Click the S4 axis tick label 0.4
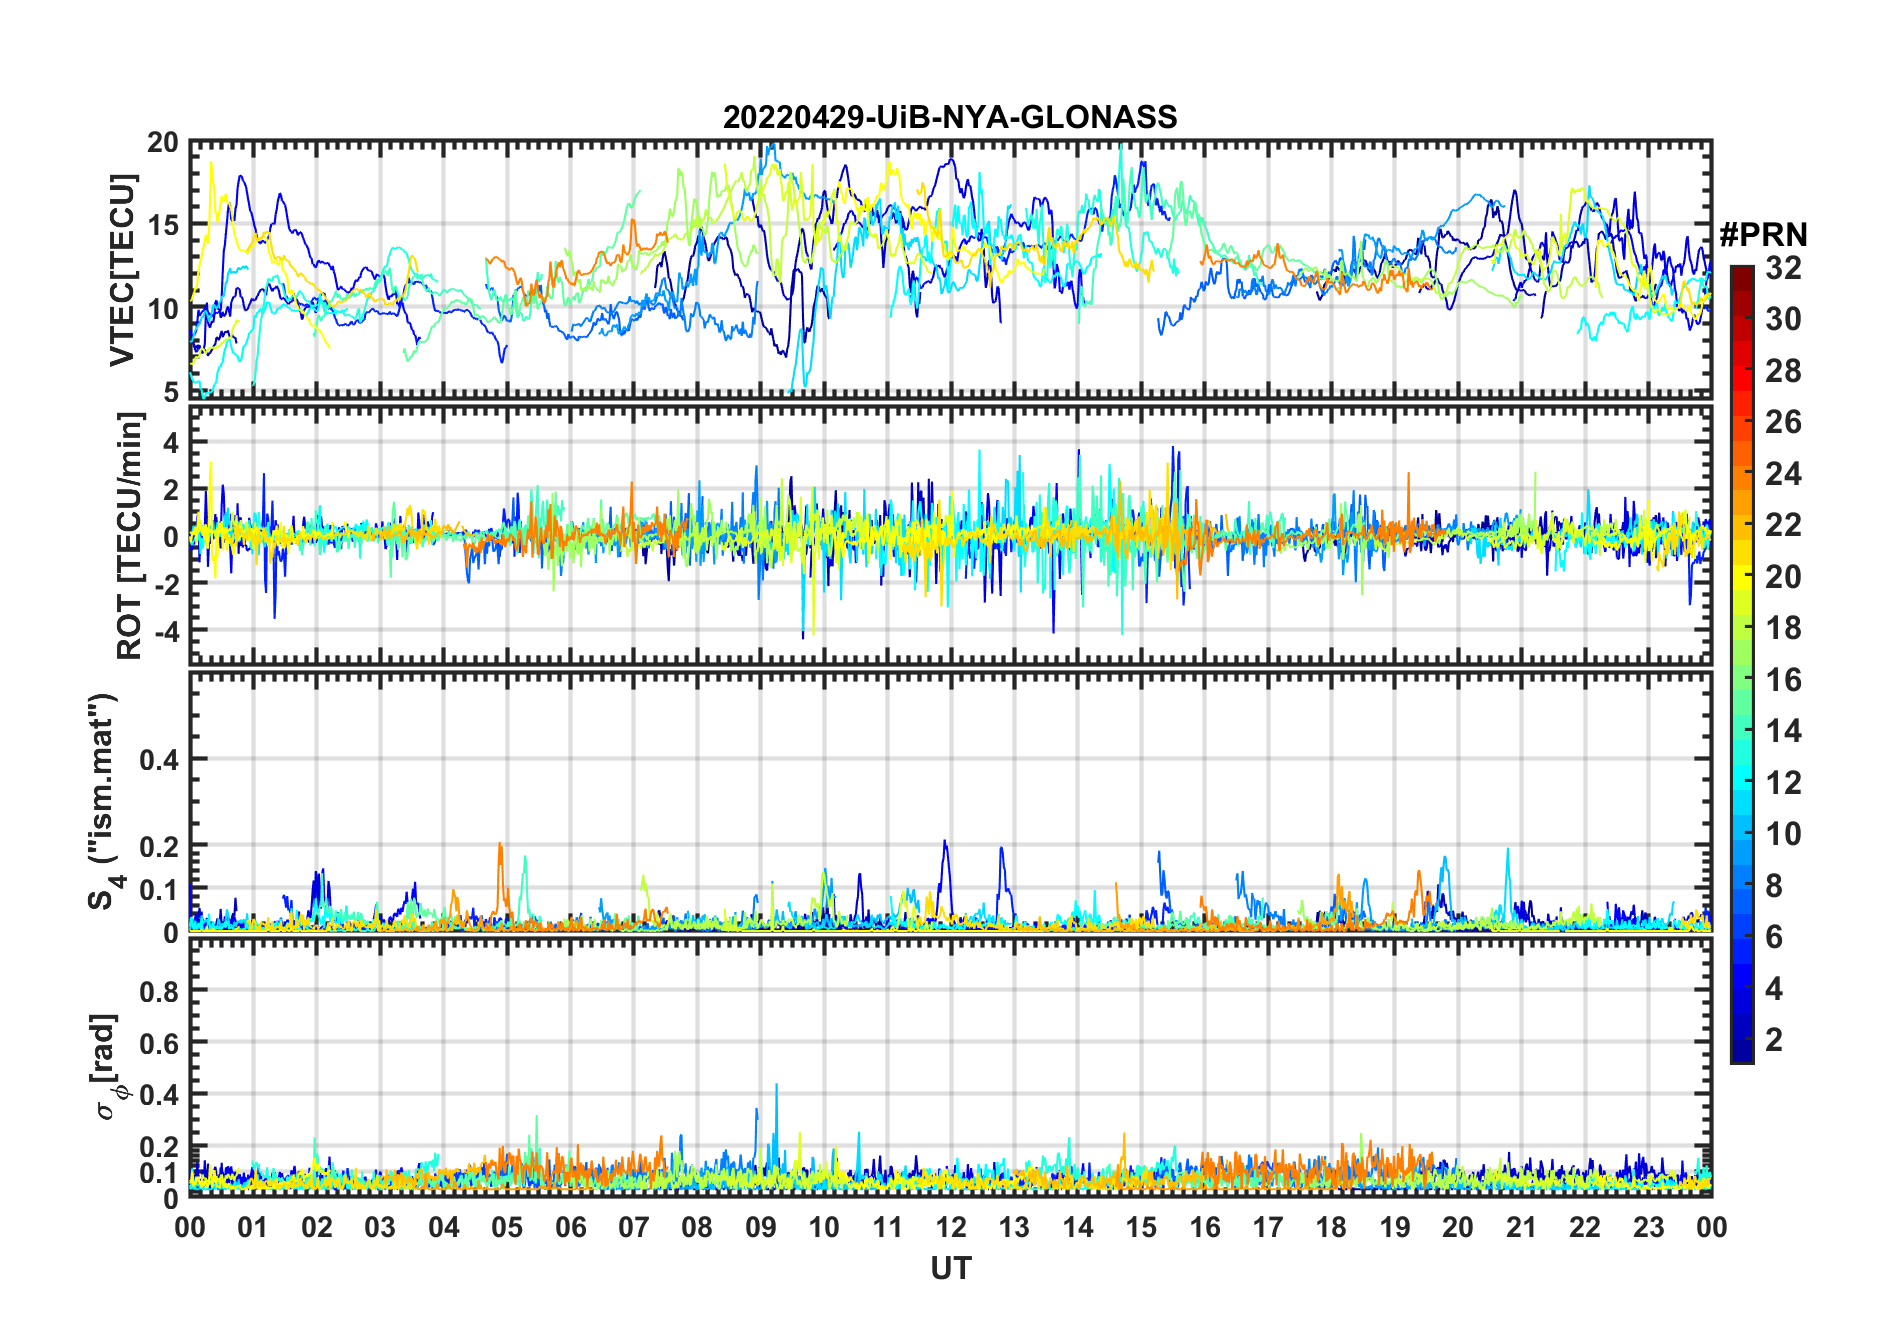Viewport: 1902px width, 1330px height. [160, 760]
